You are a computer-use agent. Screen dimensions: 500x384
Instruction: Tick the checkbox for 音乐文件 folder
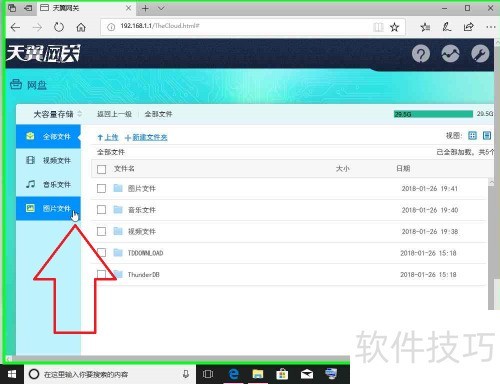coord(101,210)
